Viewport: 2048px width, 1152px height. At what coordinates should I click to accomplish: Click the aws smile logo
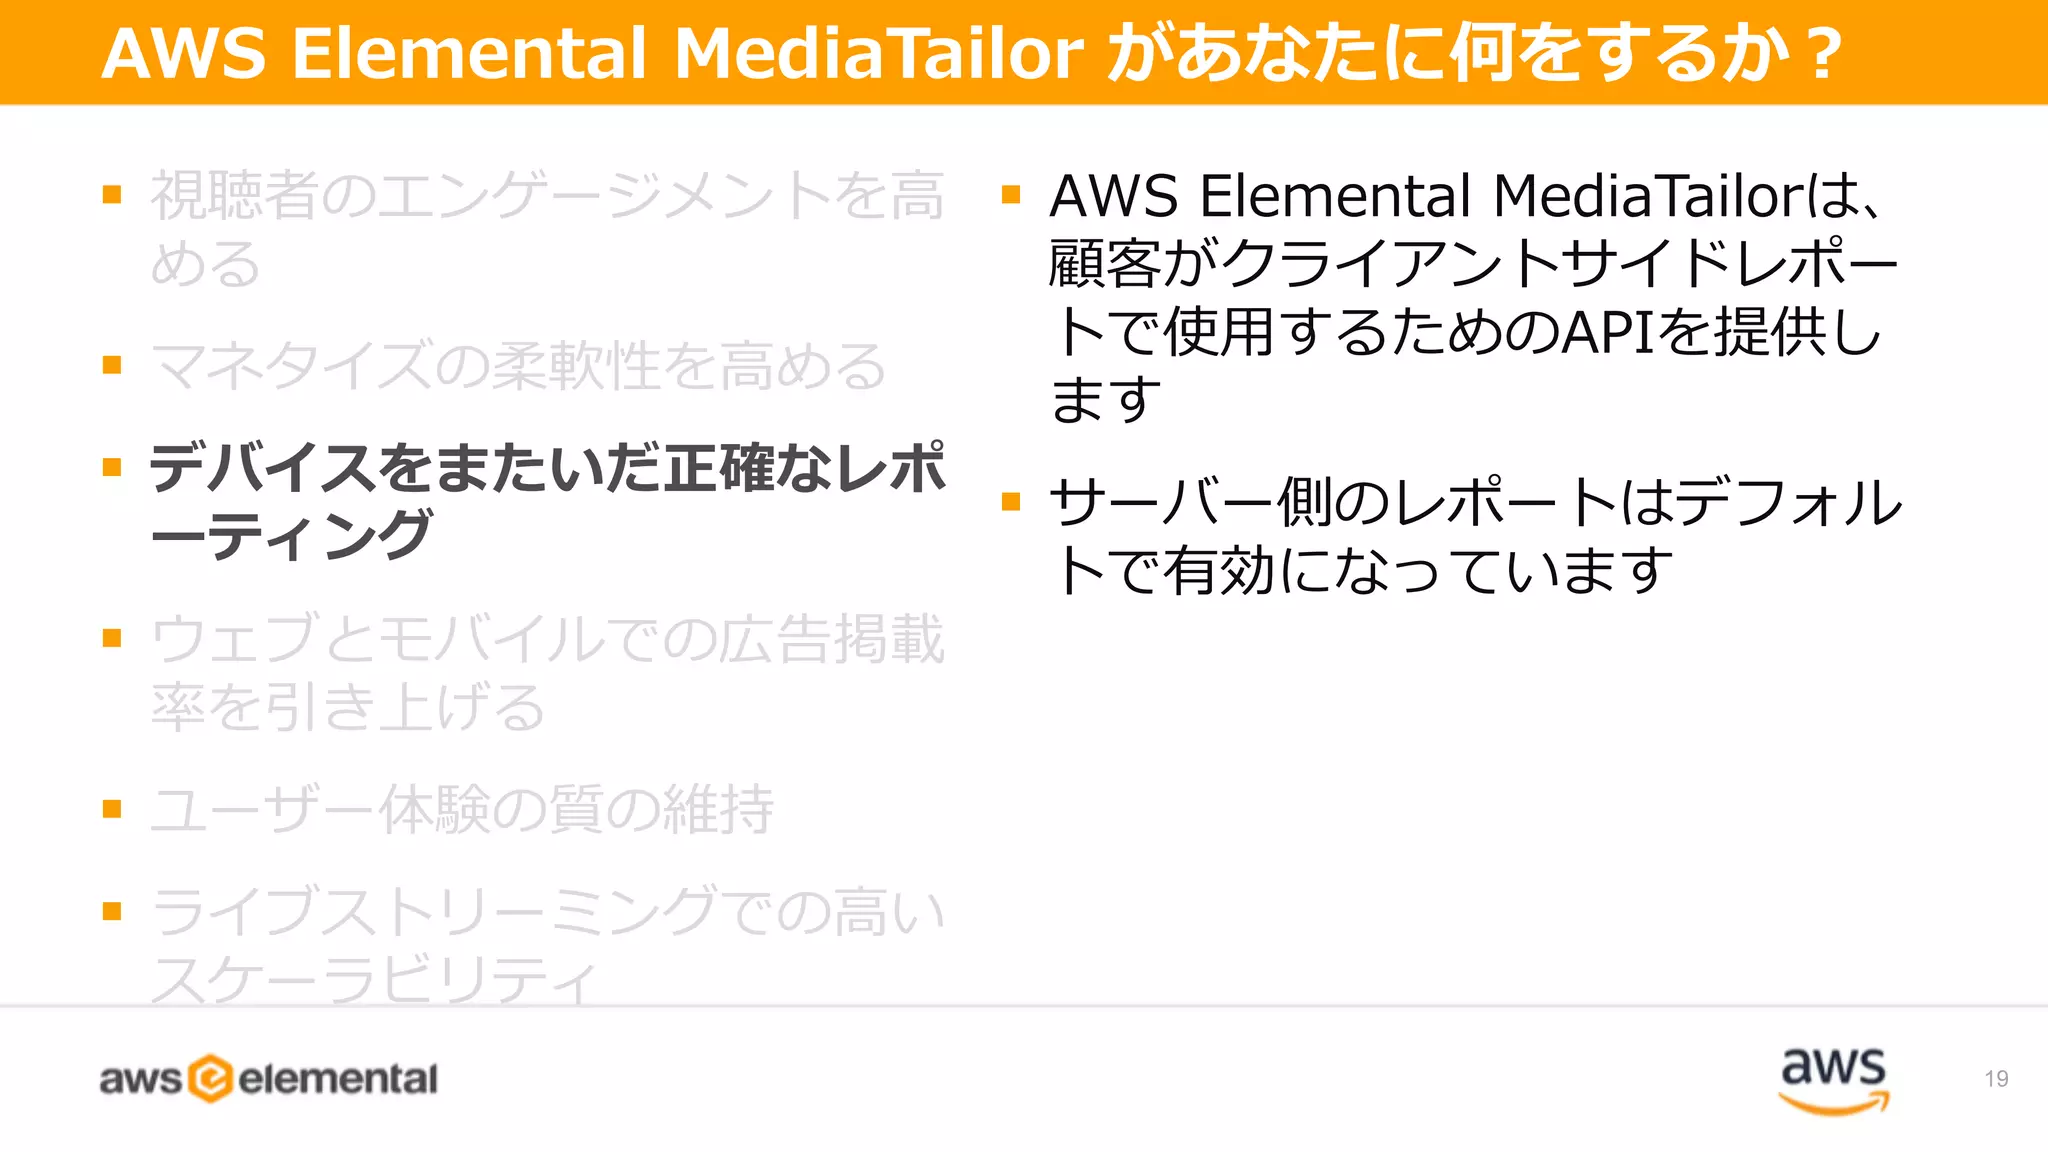pyautogui.click(x=1833, y=1081)
